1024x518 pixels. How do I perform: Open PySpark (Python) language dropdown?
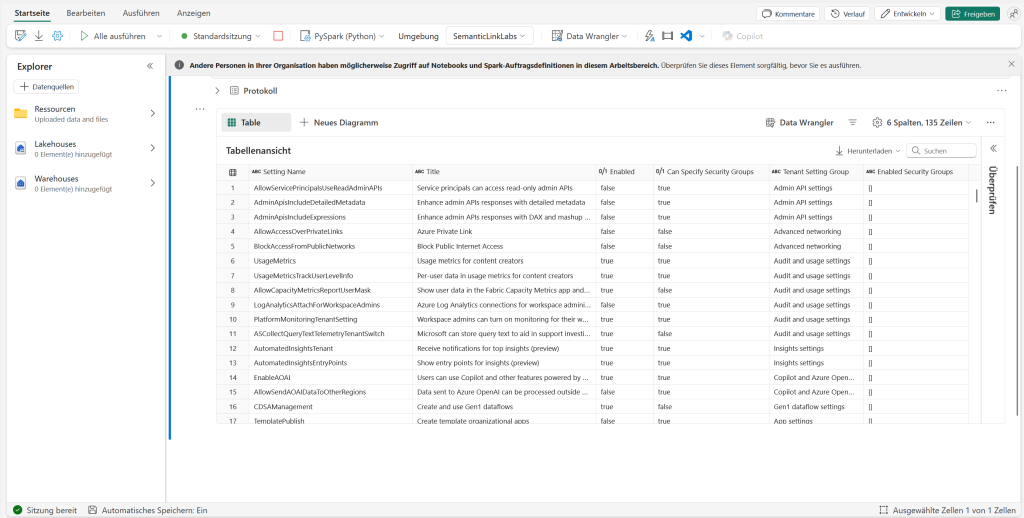(342, 36)
